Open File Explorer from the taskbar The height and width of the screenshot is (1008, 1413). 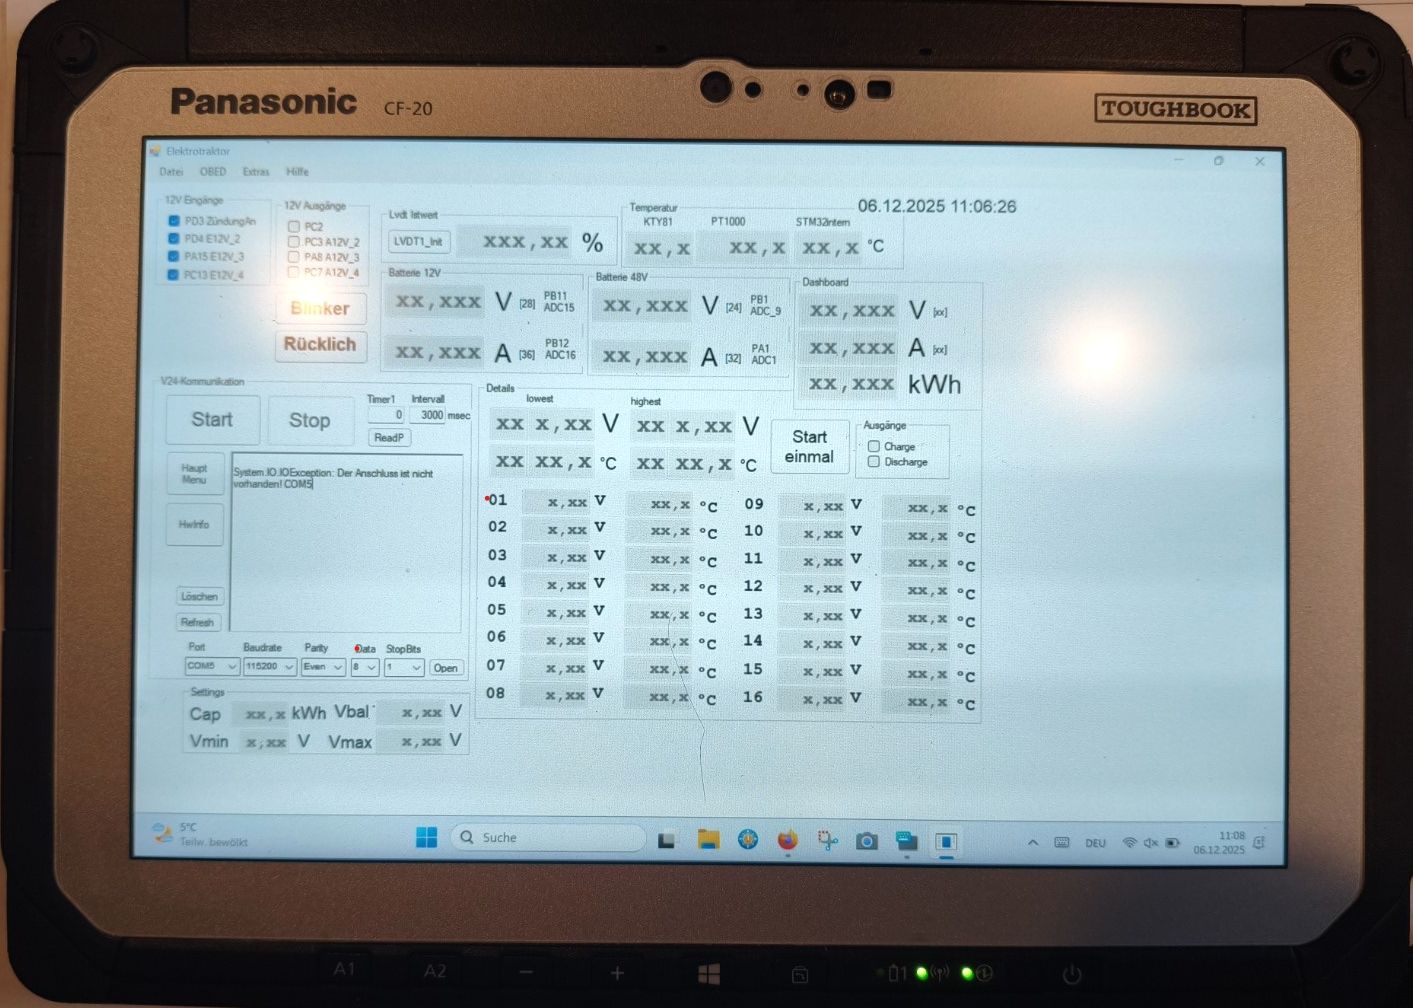[708, 840]
